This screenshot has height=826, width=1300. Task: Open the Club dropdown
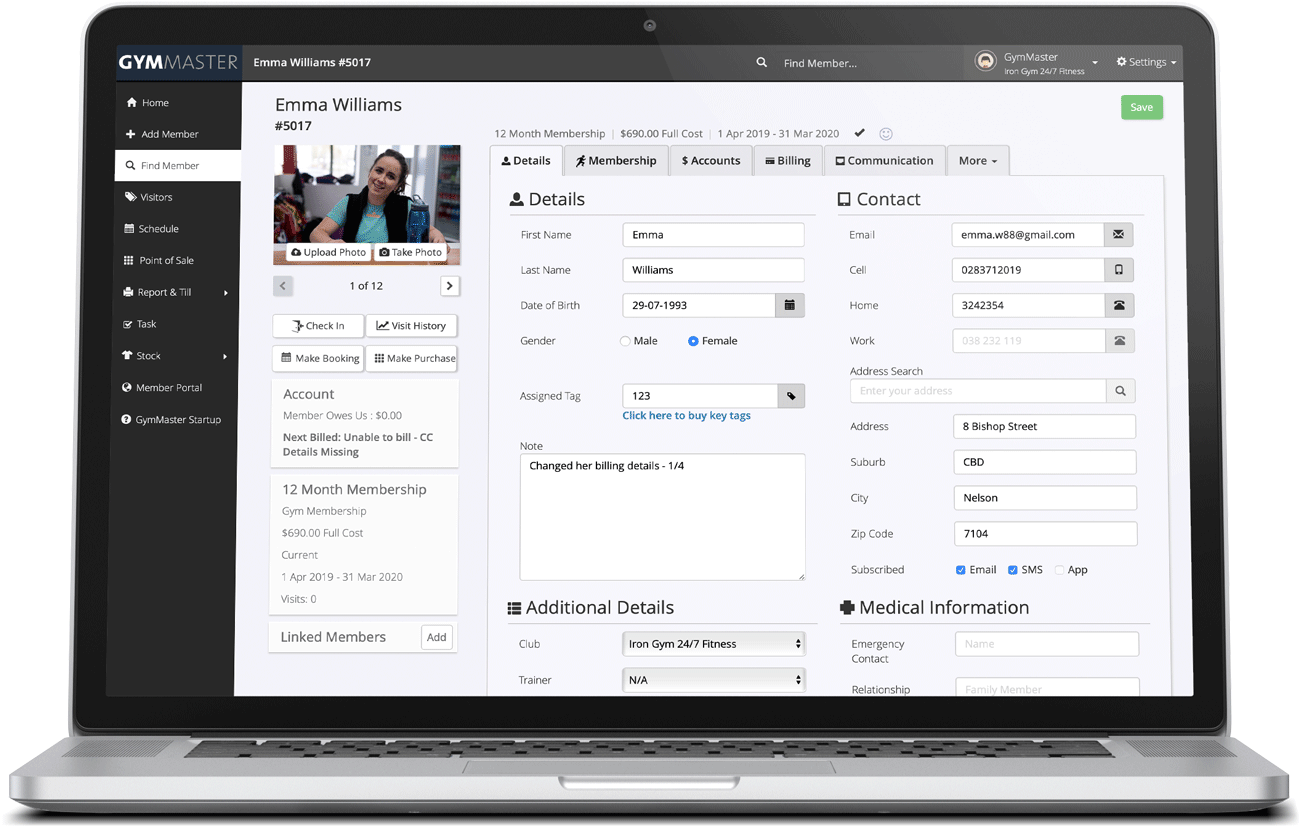point(713,644)
